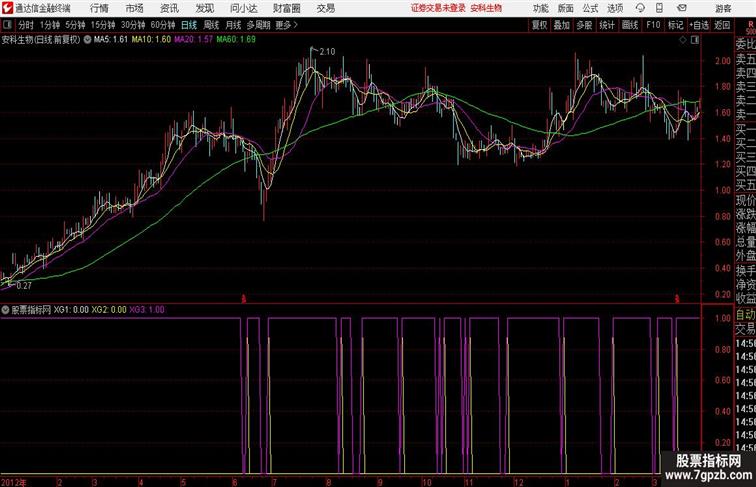Toggle the right info panel icon
756x487 pixels.
[695, 40]
